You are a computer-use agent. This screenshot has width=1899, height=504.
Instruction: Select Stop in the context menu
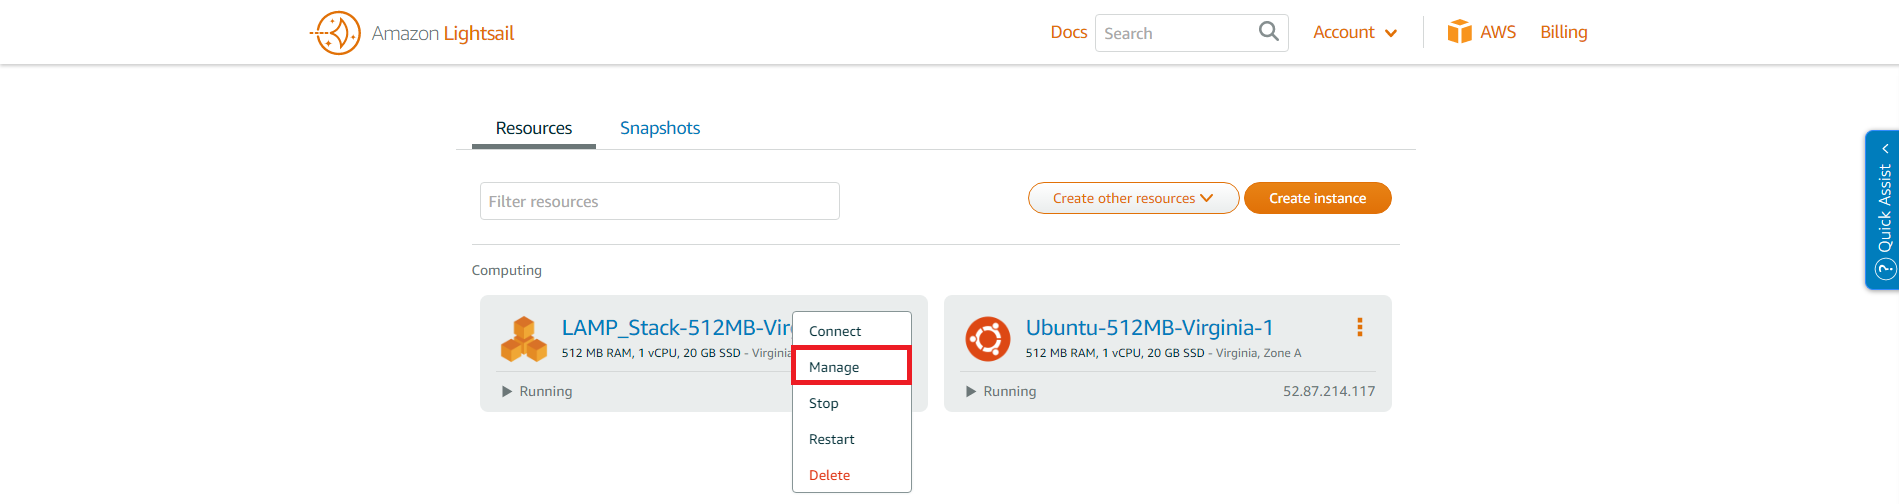[x=852, y=403]
